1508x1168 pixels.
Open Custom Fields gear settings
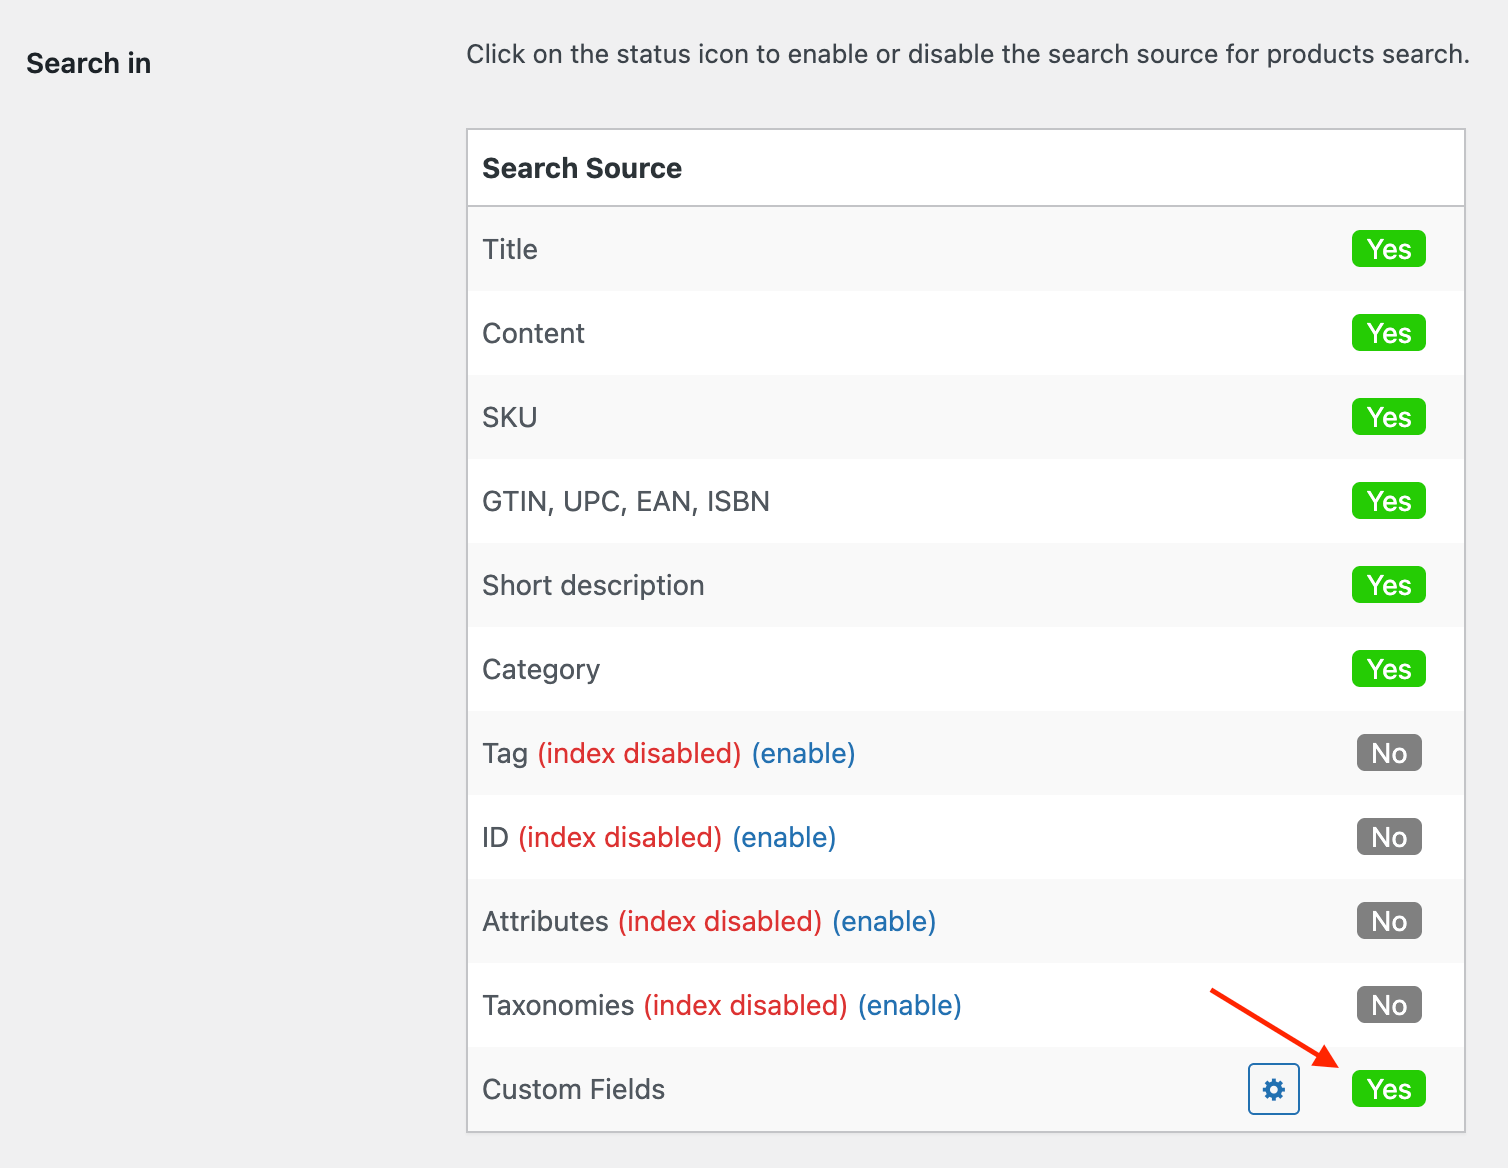(1273, 1089)
